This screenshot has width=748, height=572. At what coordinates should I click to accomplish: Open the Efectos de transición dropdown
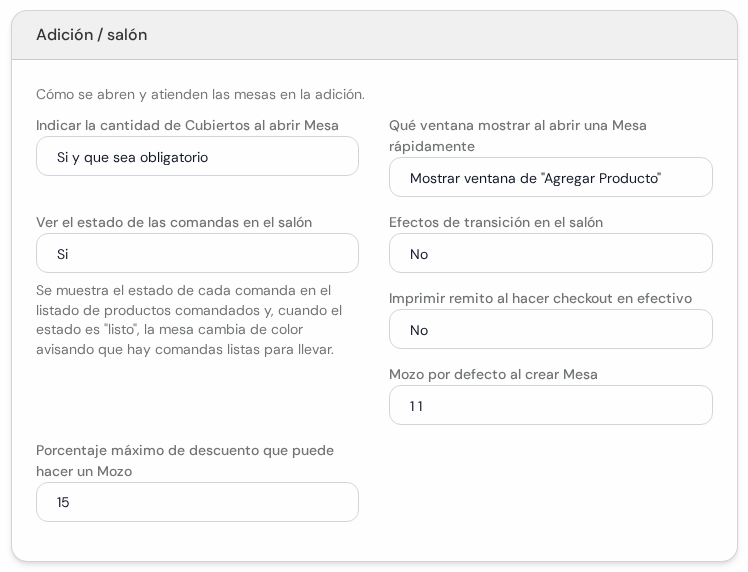(x=551, y=253)
